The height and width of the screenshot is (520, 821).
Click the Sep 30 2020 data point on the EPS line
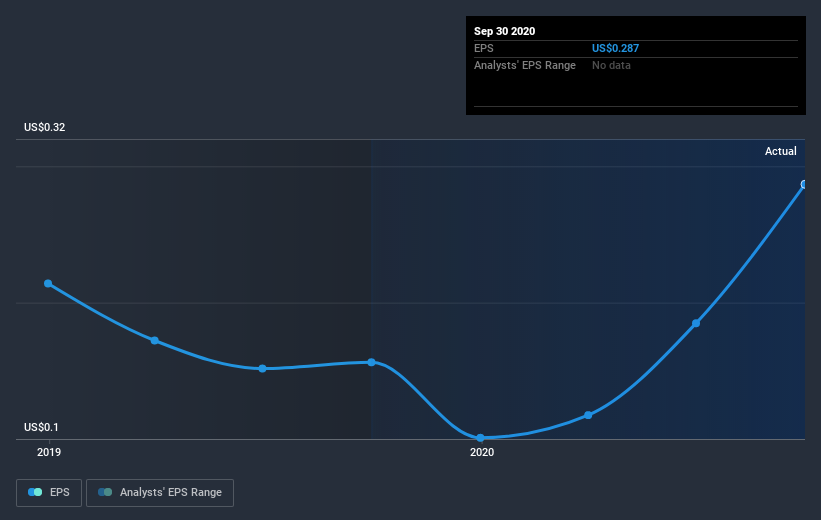(804, 184)
